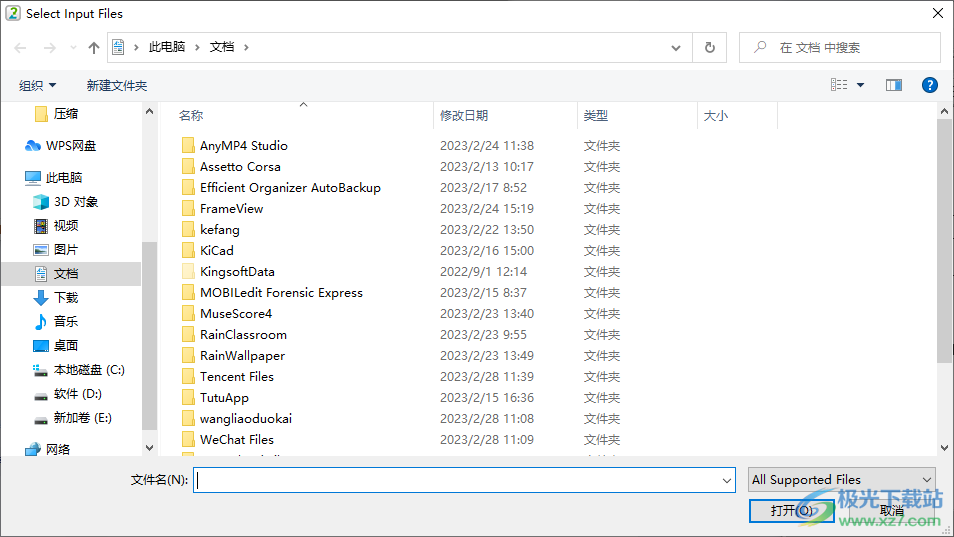Viewport: 954px width, 537px height.
Task: Select the FrameView folder
Action: coord(232,209)
